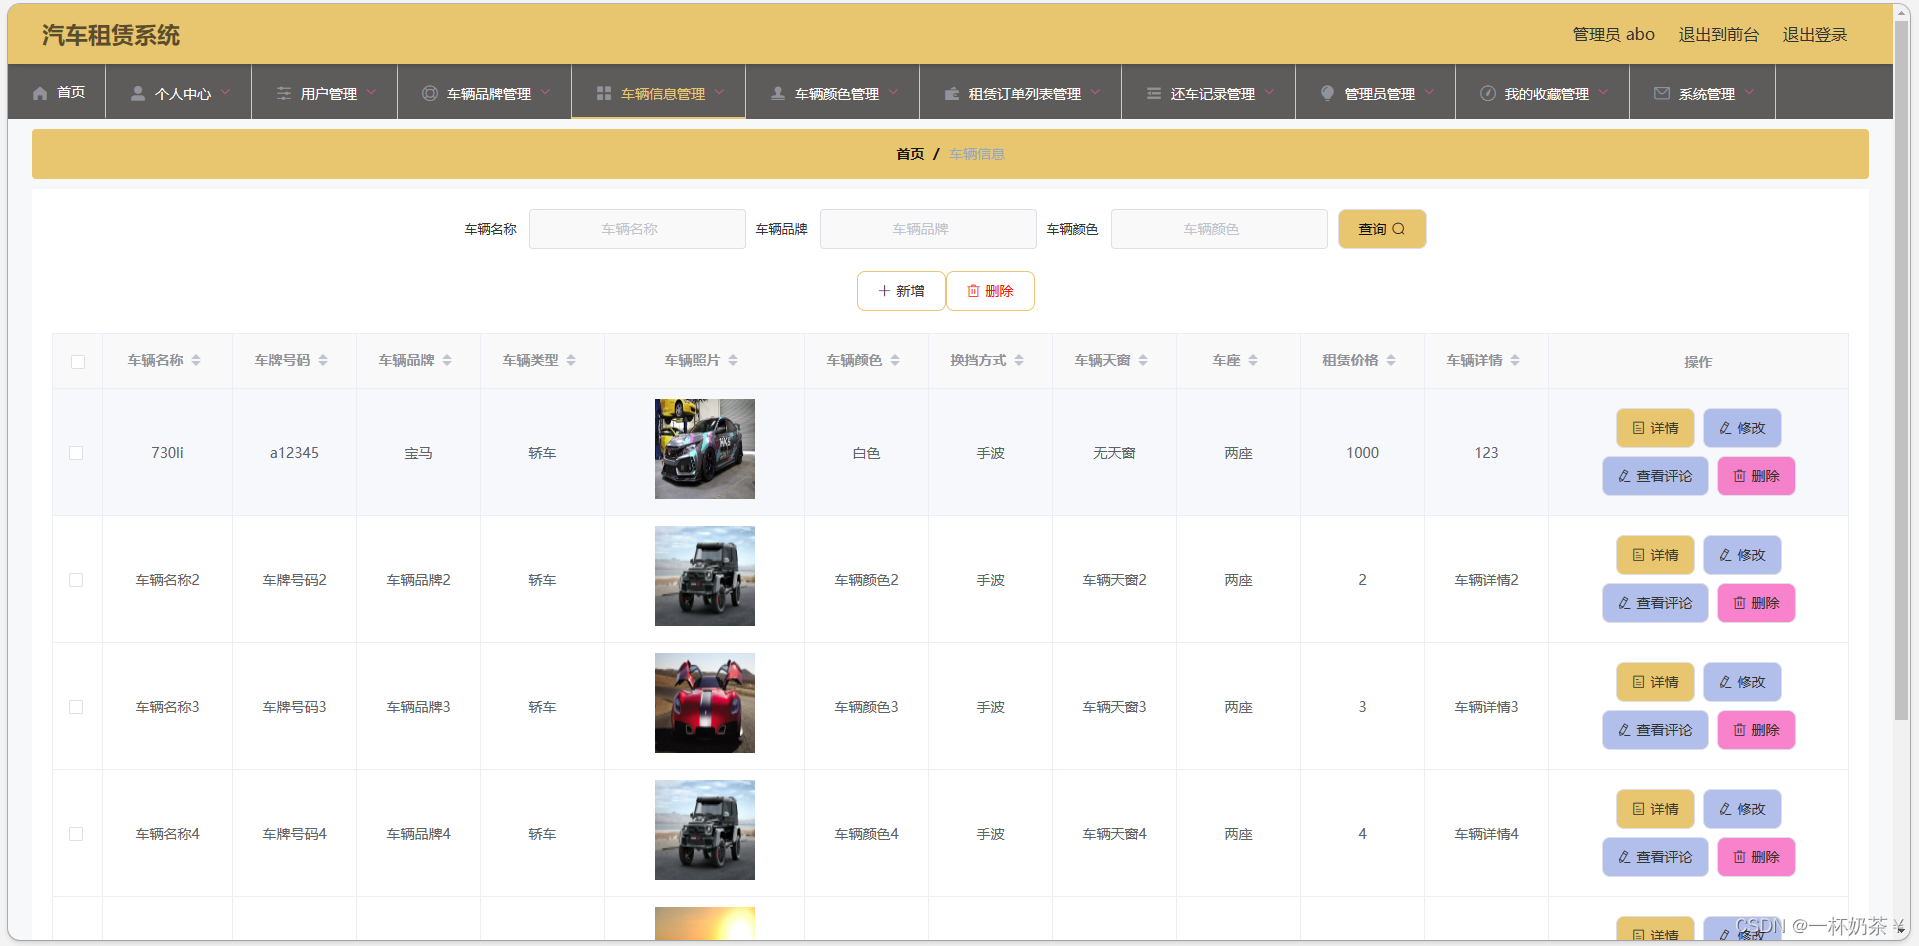Image resolution: width=1919 pixels, height=946 pixels.
Task: Sort by 换挡方式 column sort arrows
Action: click(1019, 360)
